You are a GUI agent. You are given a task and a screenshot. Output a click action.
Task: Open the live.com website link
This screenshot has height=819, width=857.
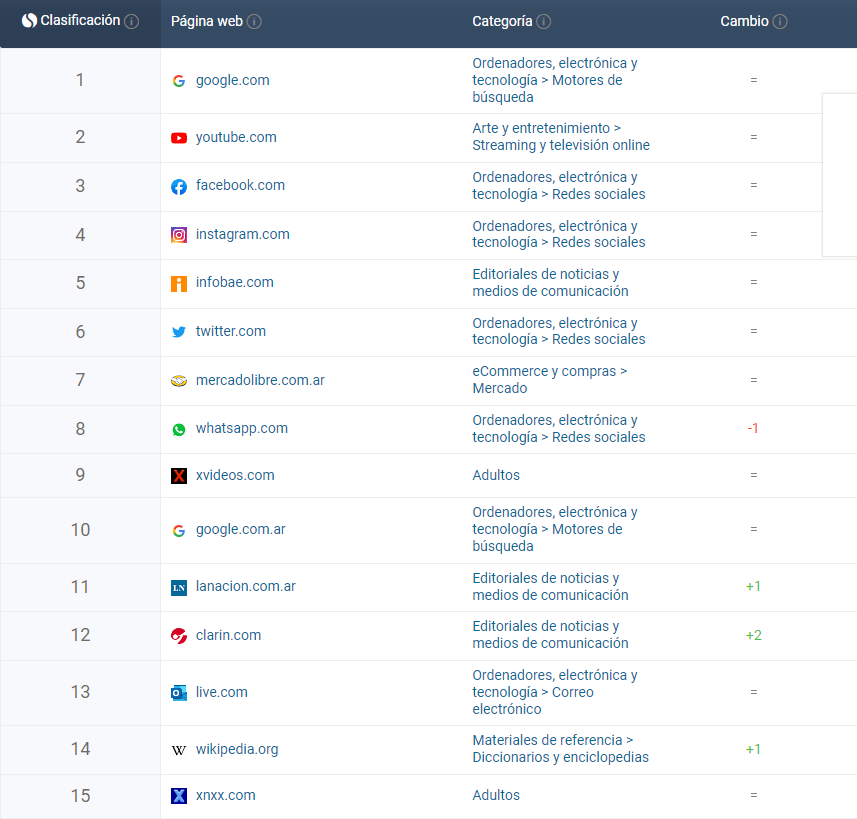(221, 693)
